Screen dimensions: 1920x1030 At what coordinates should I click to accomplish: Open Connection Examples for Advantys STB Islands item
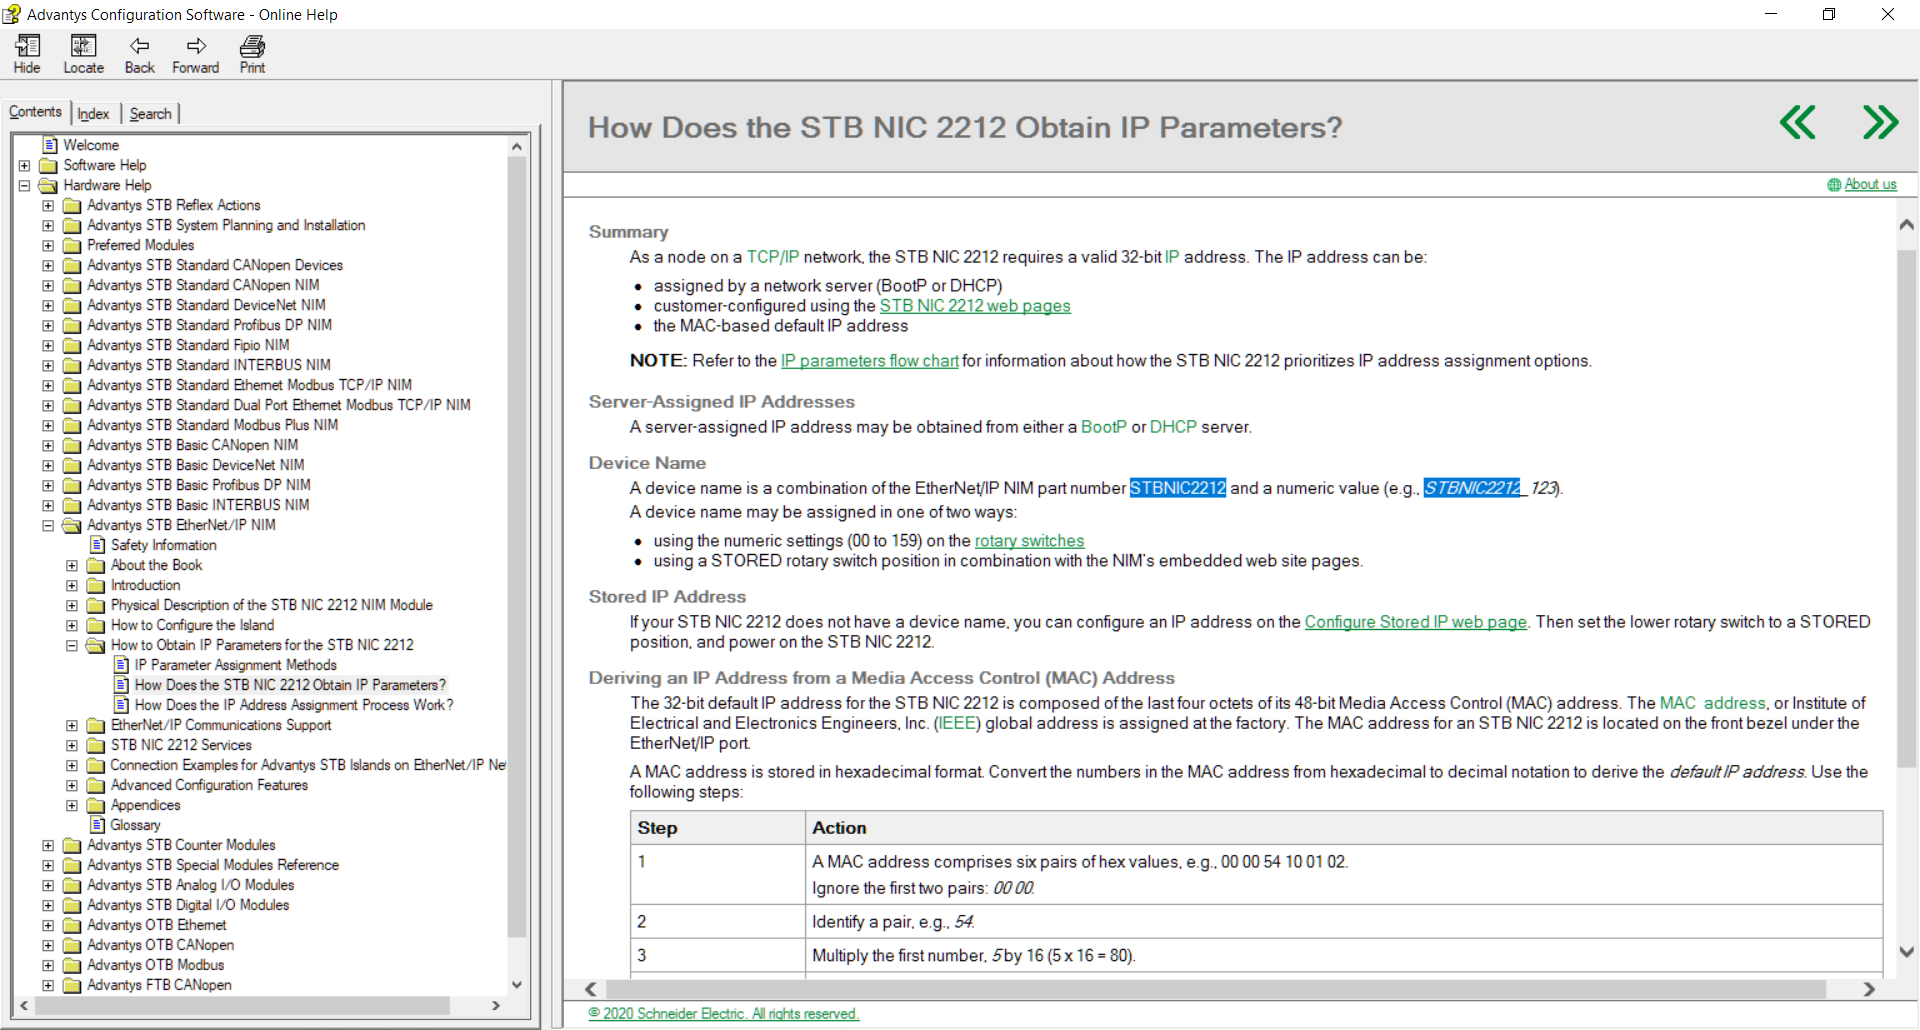click(x=308, y=765)
